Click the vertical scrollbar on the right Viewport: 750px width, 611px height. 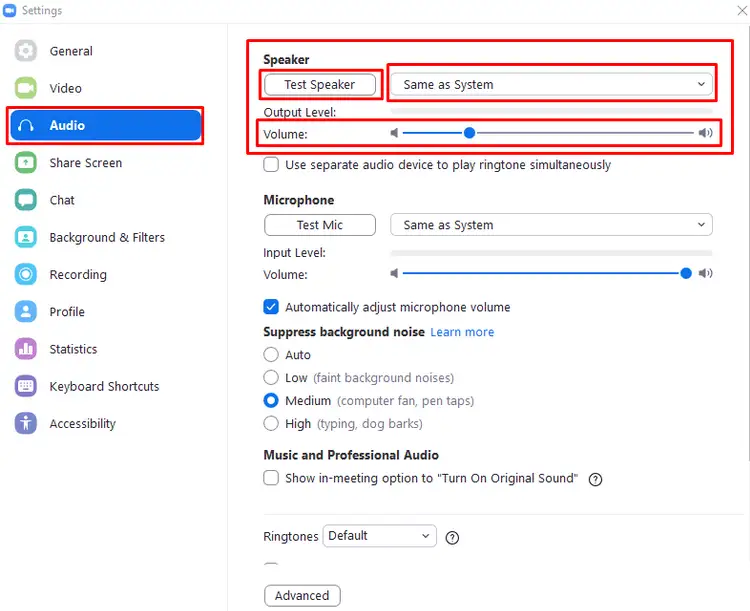[747, 242]
